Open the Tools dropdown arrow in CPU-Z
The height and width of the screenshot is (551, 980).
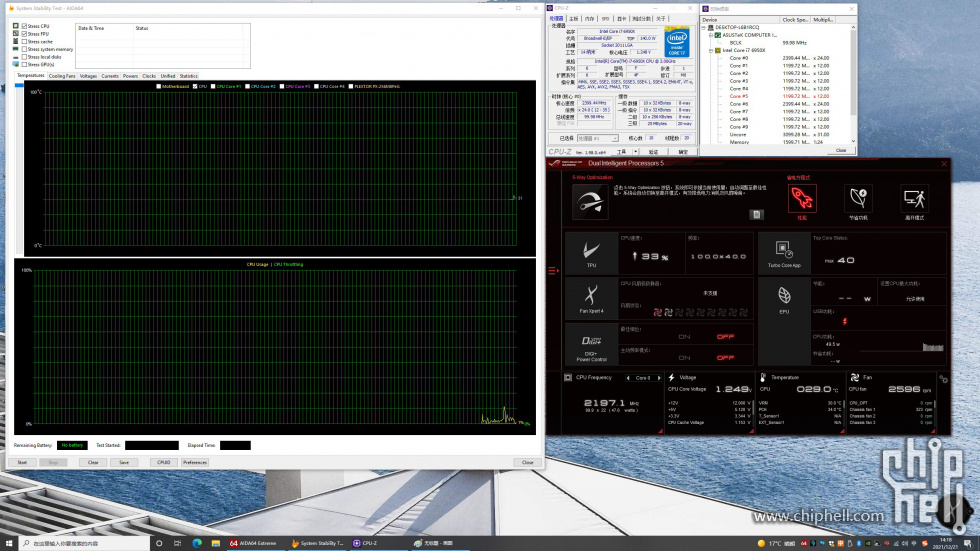tap(636, 152)
